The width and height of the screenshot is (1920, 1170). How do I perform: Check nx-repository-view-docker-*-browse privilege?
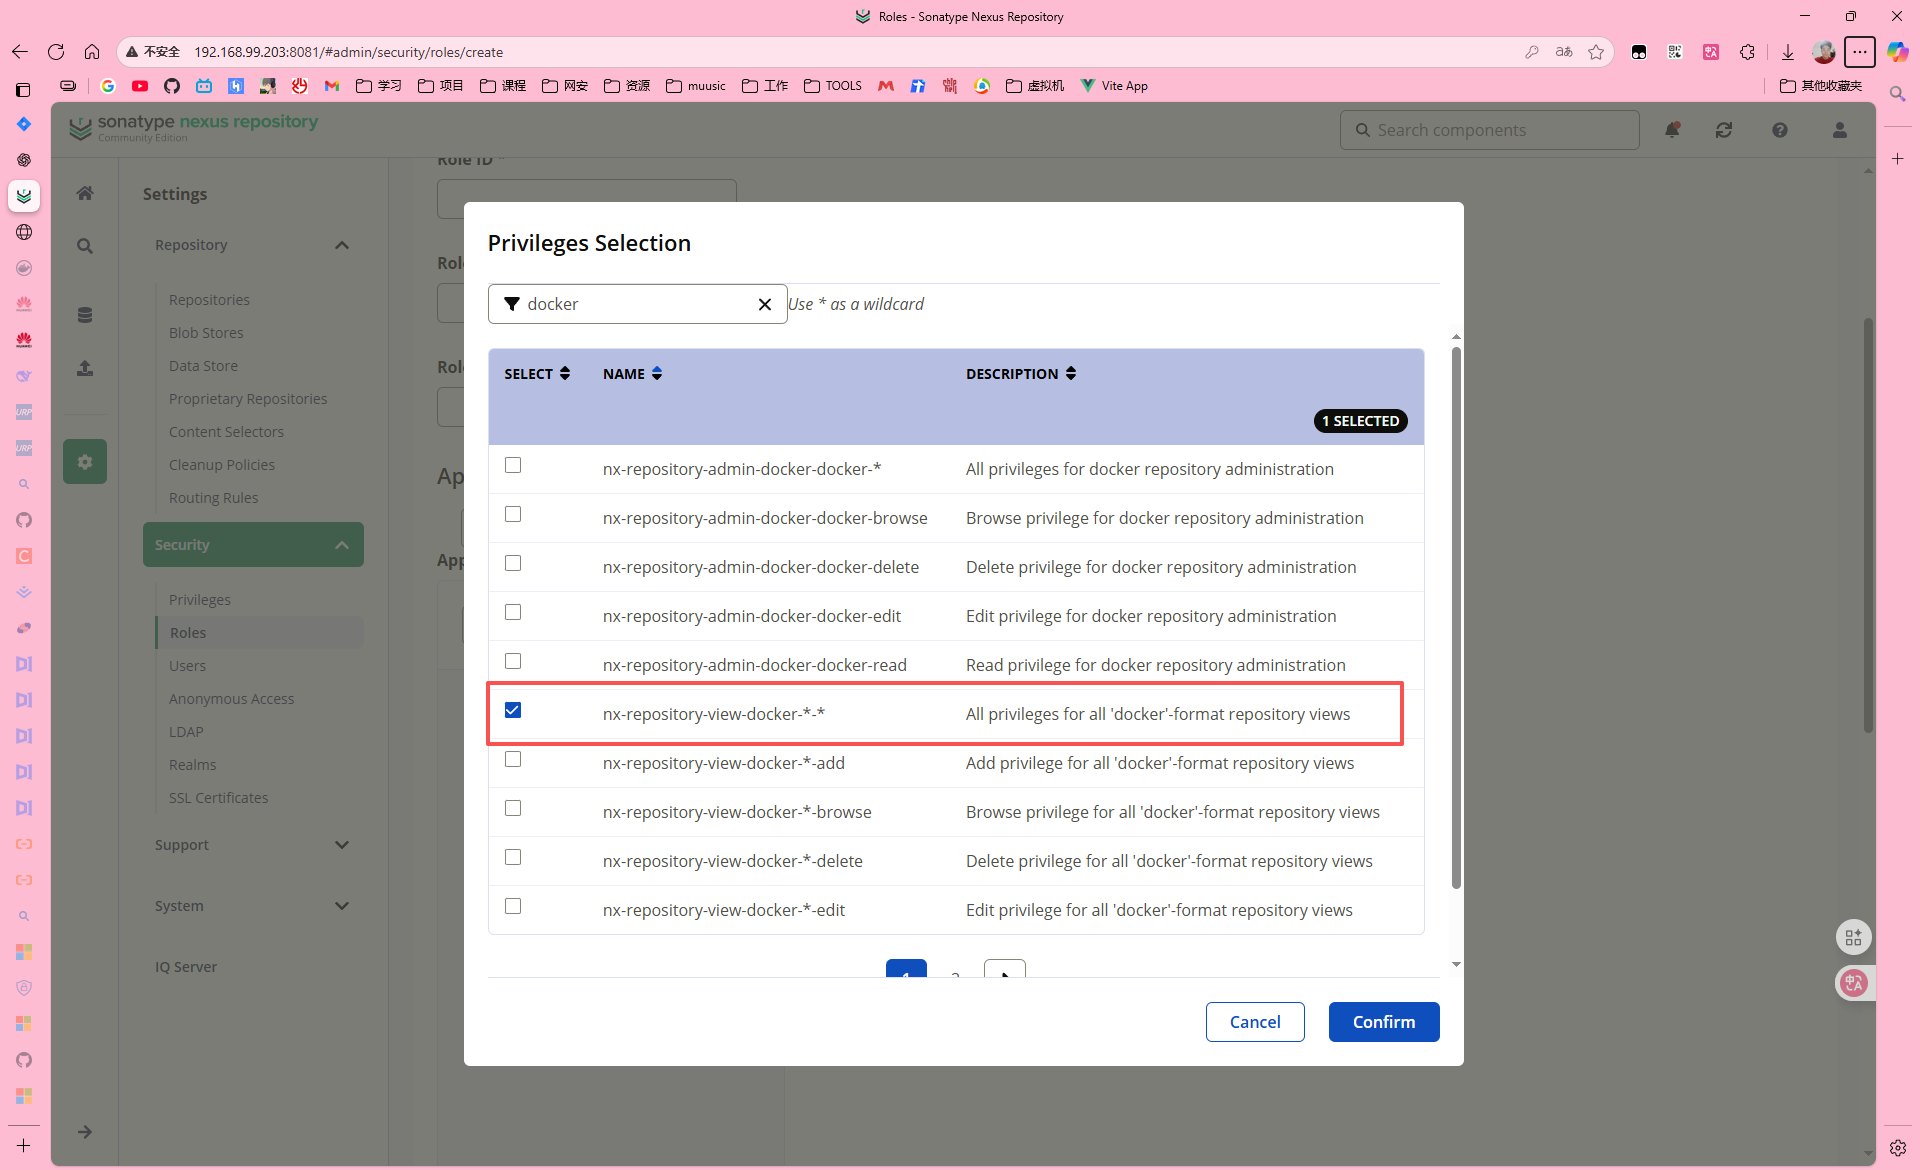(513, 808)
